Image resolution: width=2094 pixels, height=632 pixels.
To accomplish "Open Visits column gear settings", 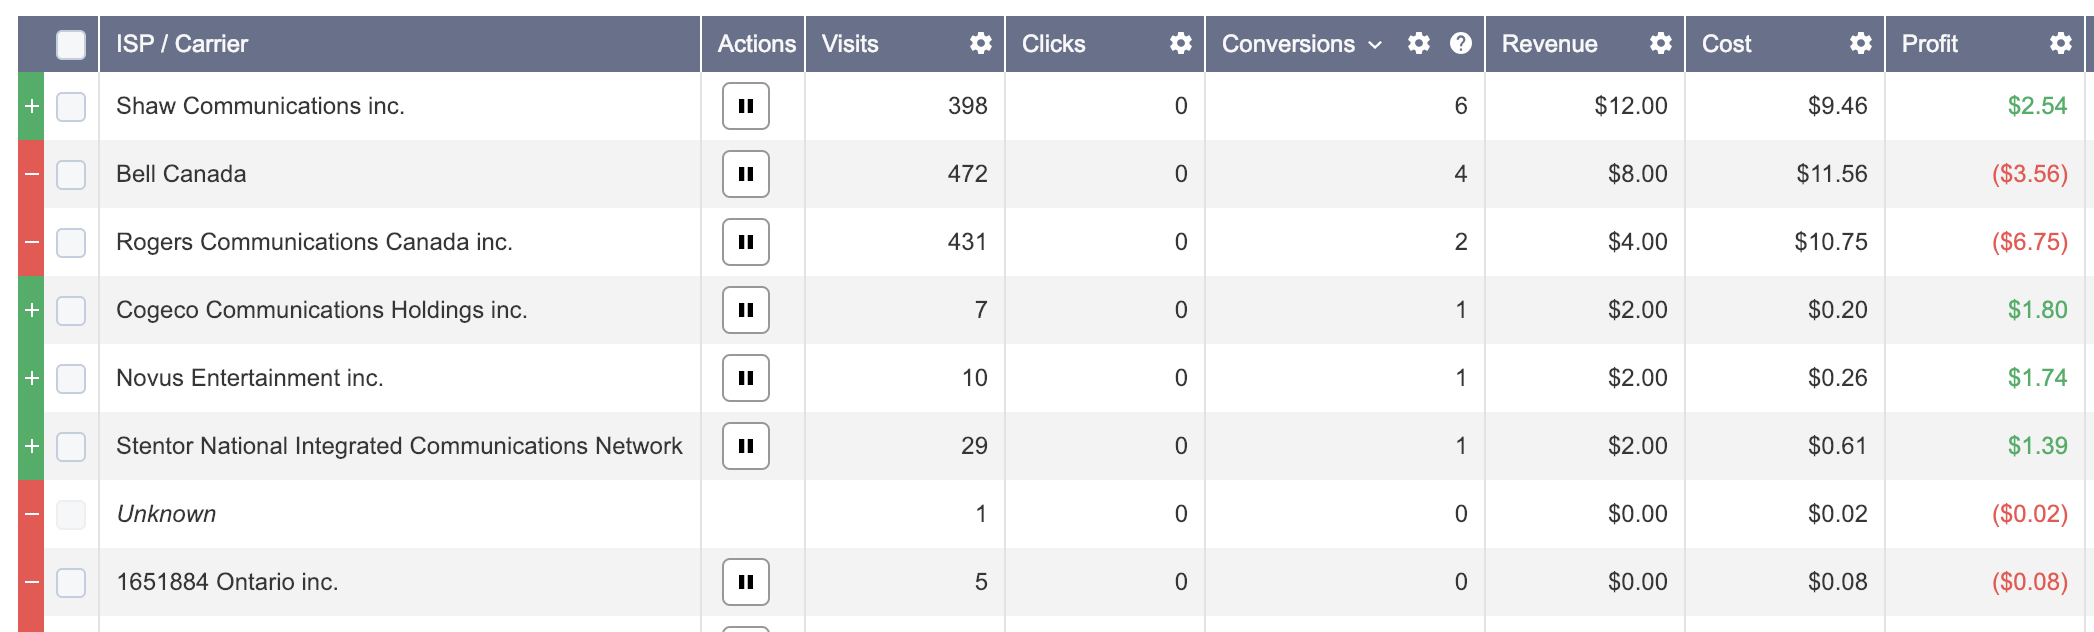I will click(x=981, y=43).
